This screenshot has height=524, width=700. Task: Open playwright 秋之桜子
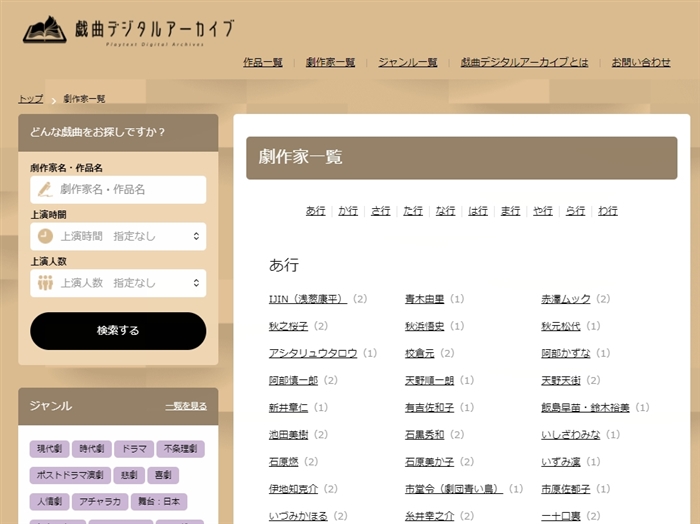pos(289,326)
